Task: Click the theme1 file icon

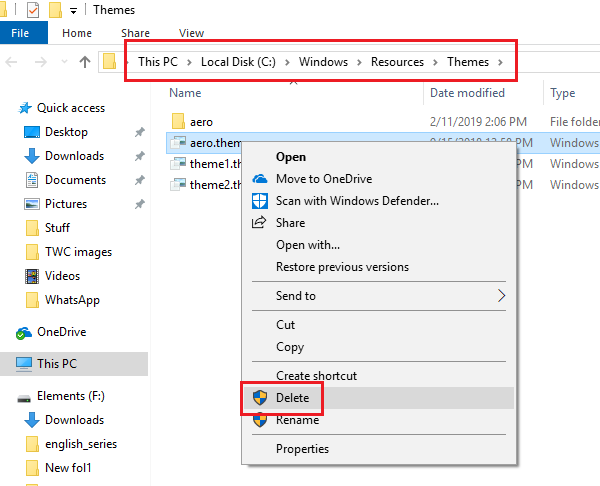Action: pos(178,164)
